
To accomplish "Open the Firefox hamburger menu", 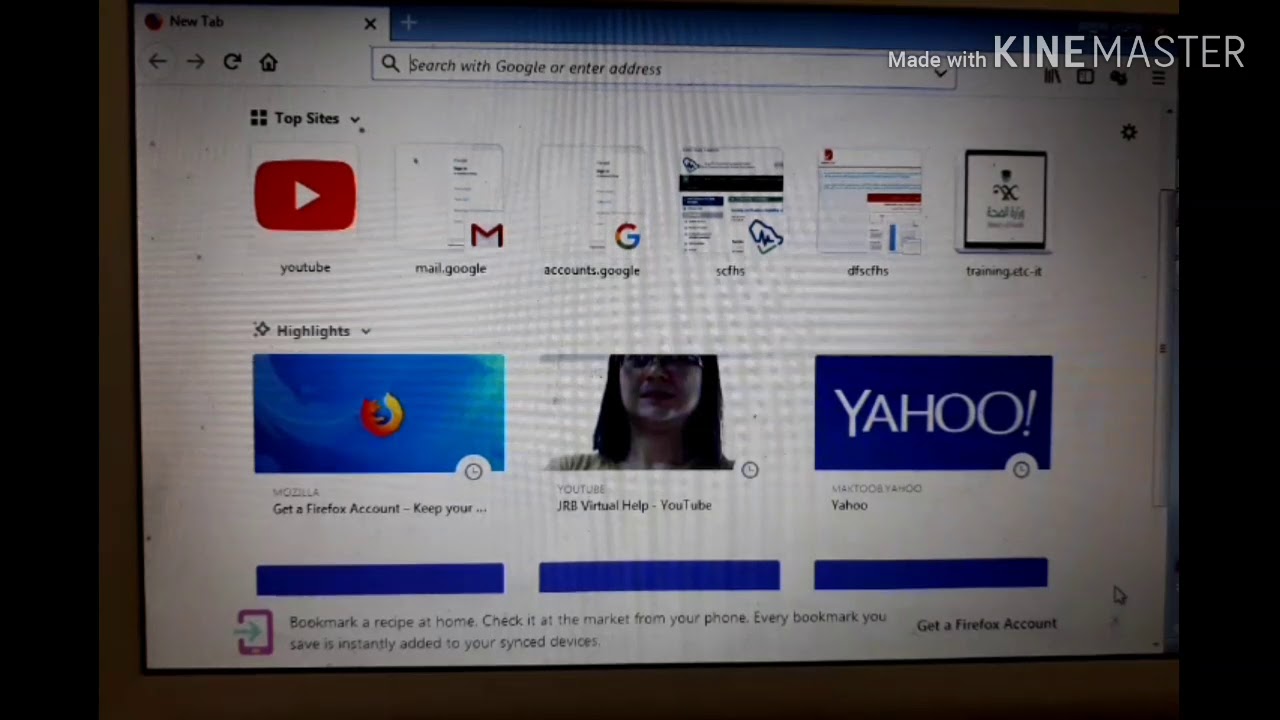I will coord(1158,77).
